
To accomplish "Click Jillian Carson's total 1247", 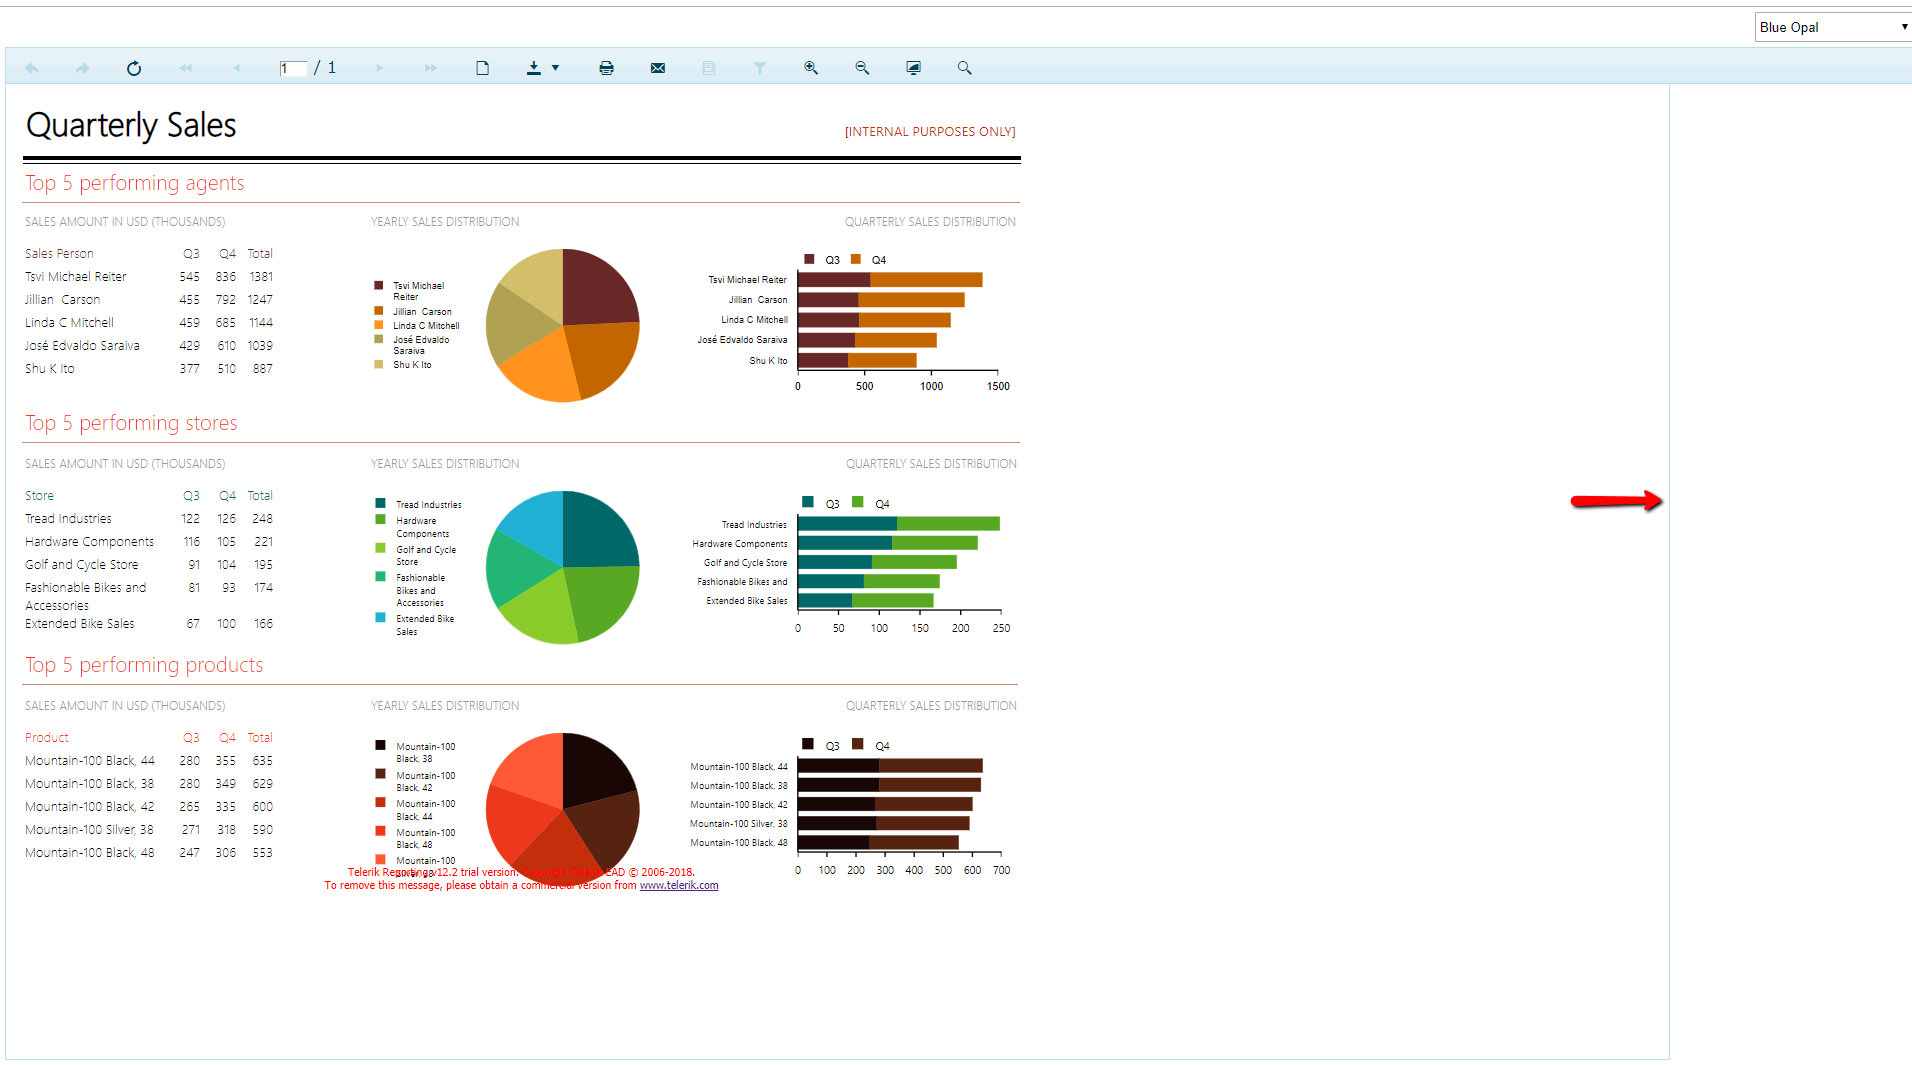I will pyautogui.click(x=261, y=300).
